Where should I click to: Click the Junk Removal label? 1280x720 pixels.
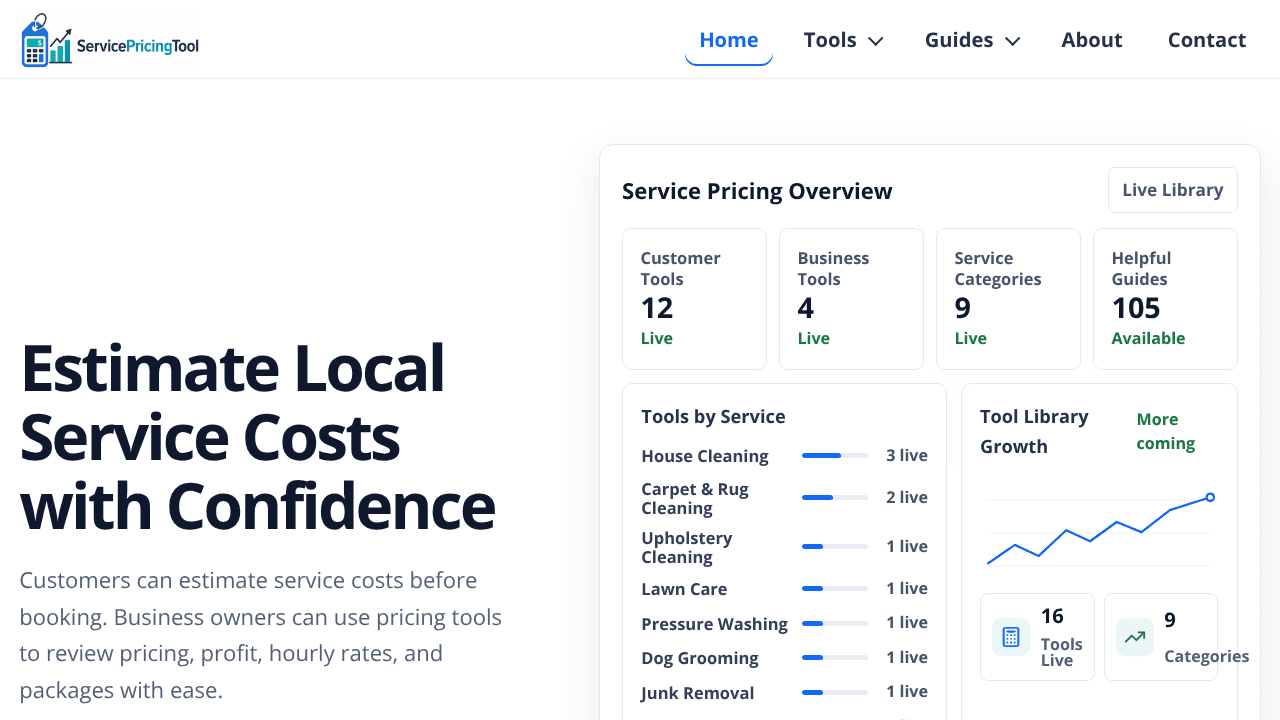point(698,693)
